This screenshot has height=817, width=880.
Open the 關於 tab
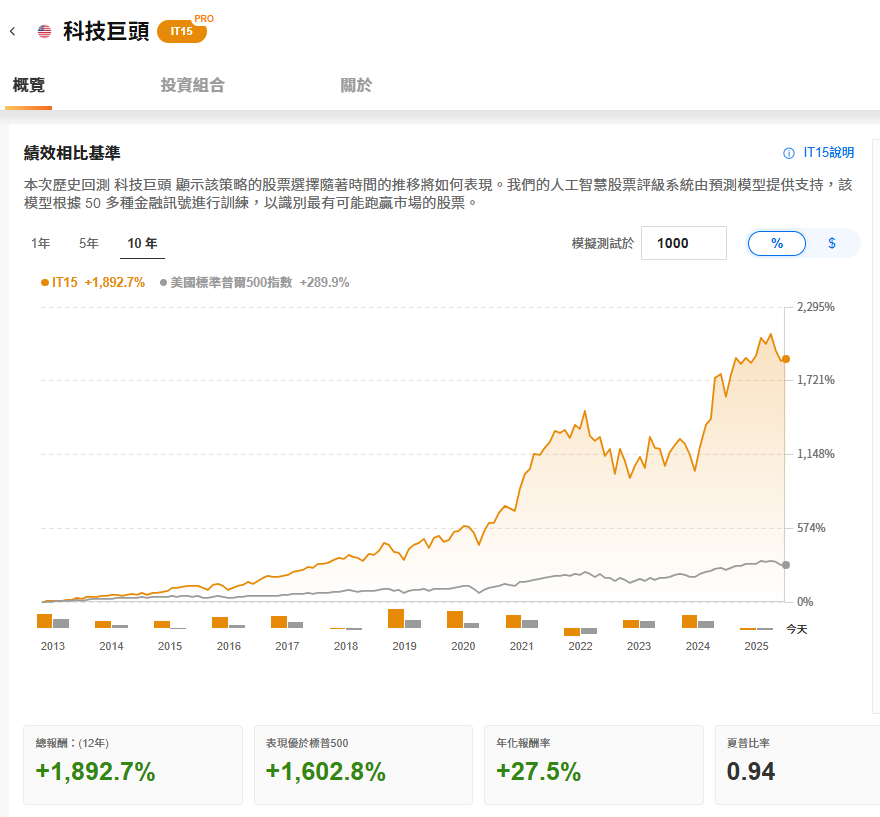pyautogui.click(x=356, y=85)
